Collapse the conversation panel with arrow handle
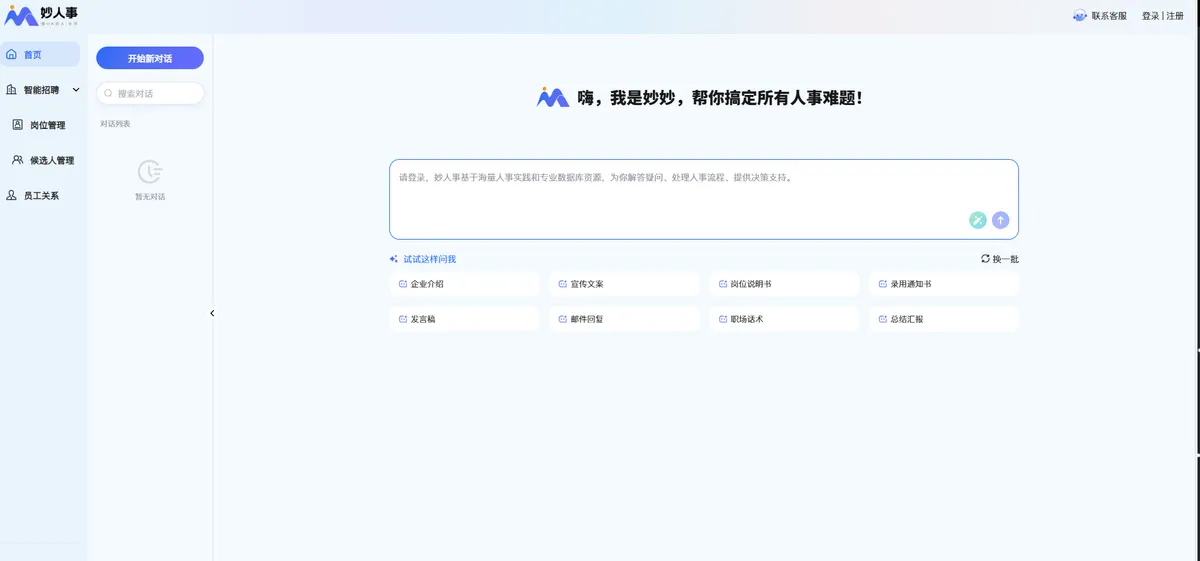 [x=212, y=313]
